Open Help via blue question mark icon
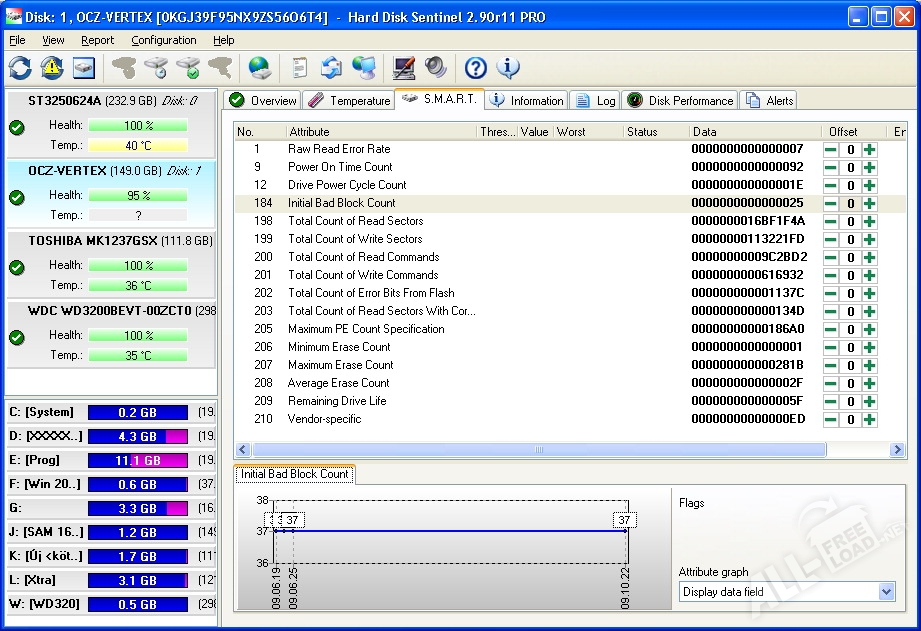Screen dimensions: 921x631 point(476,68)
